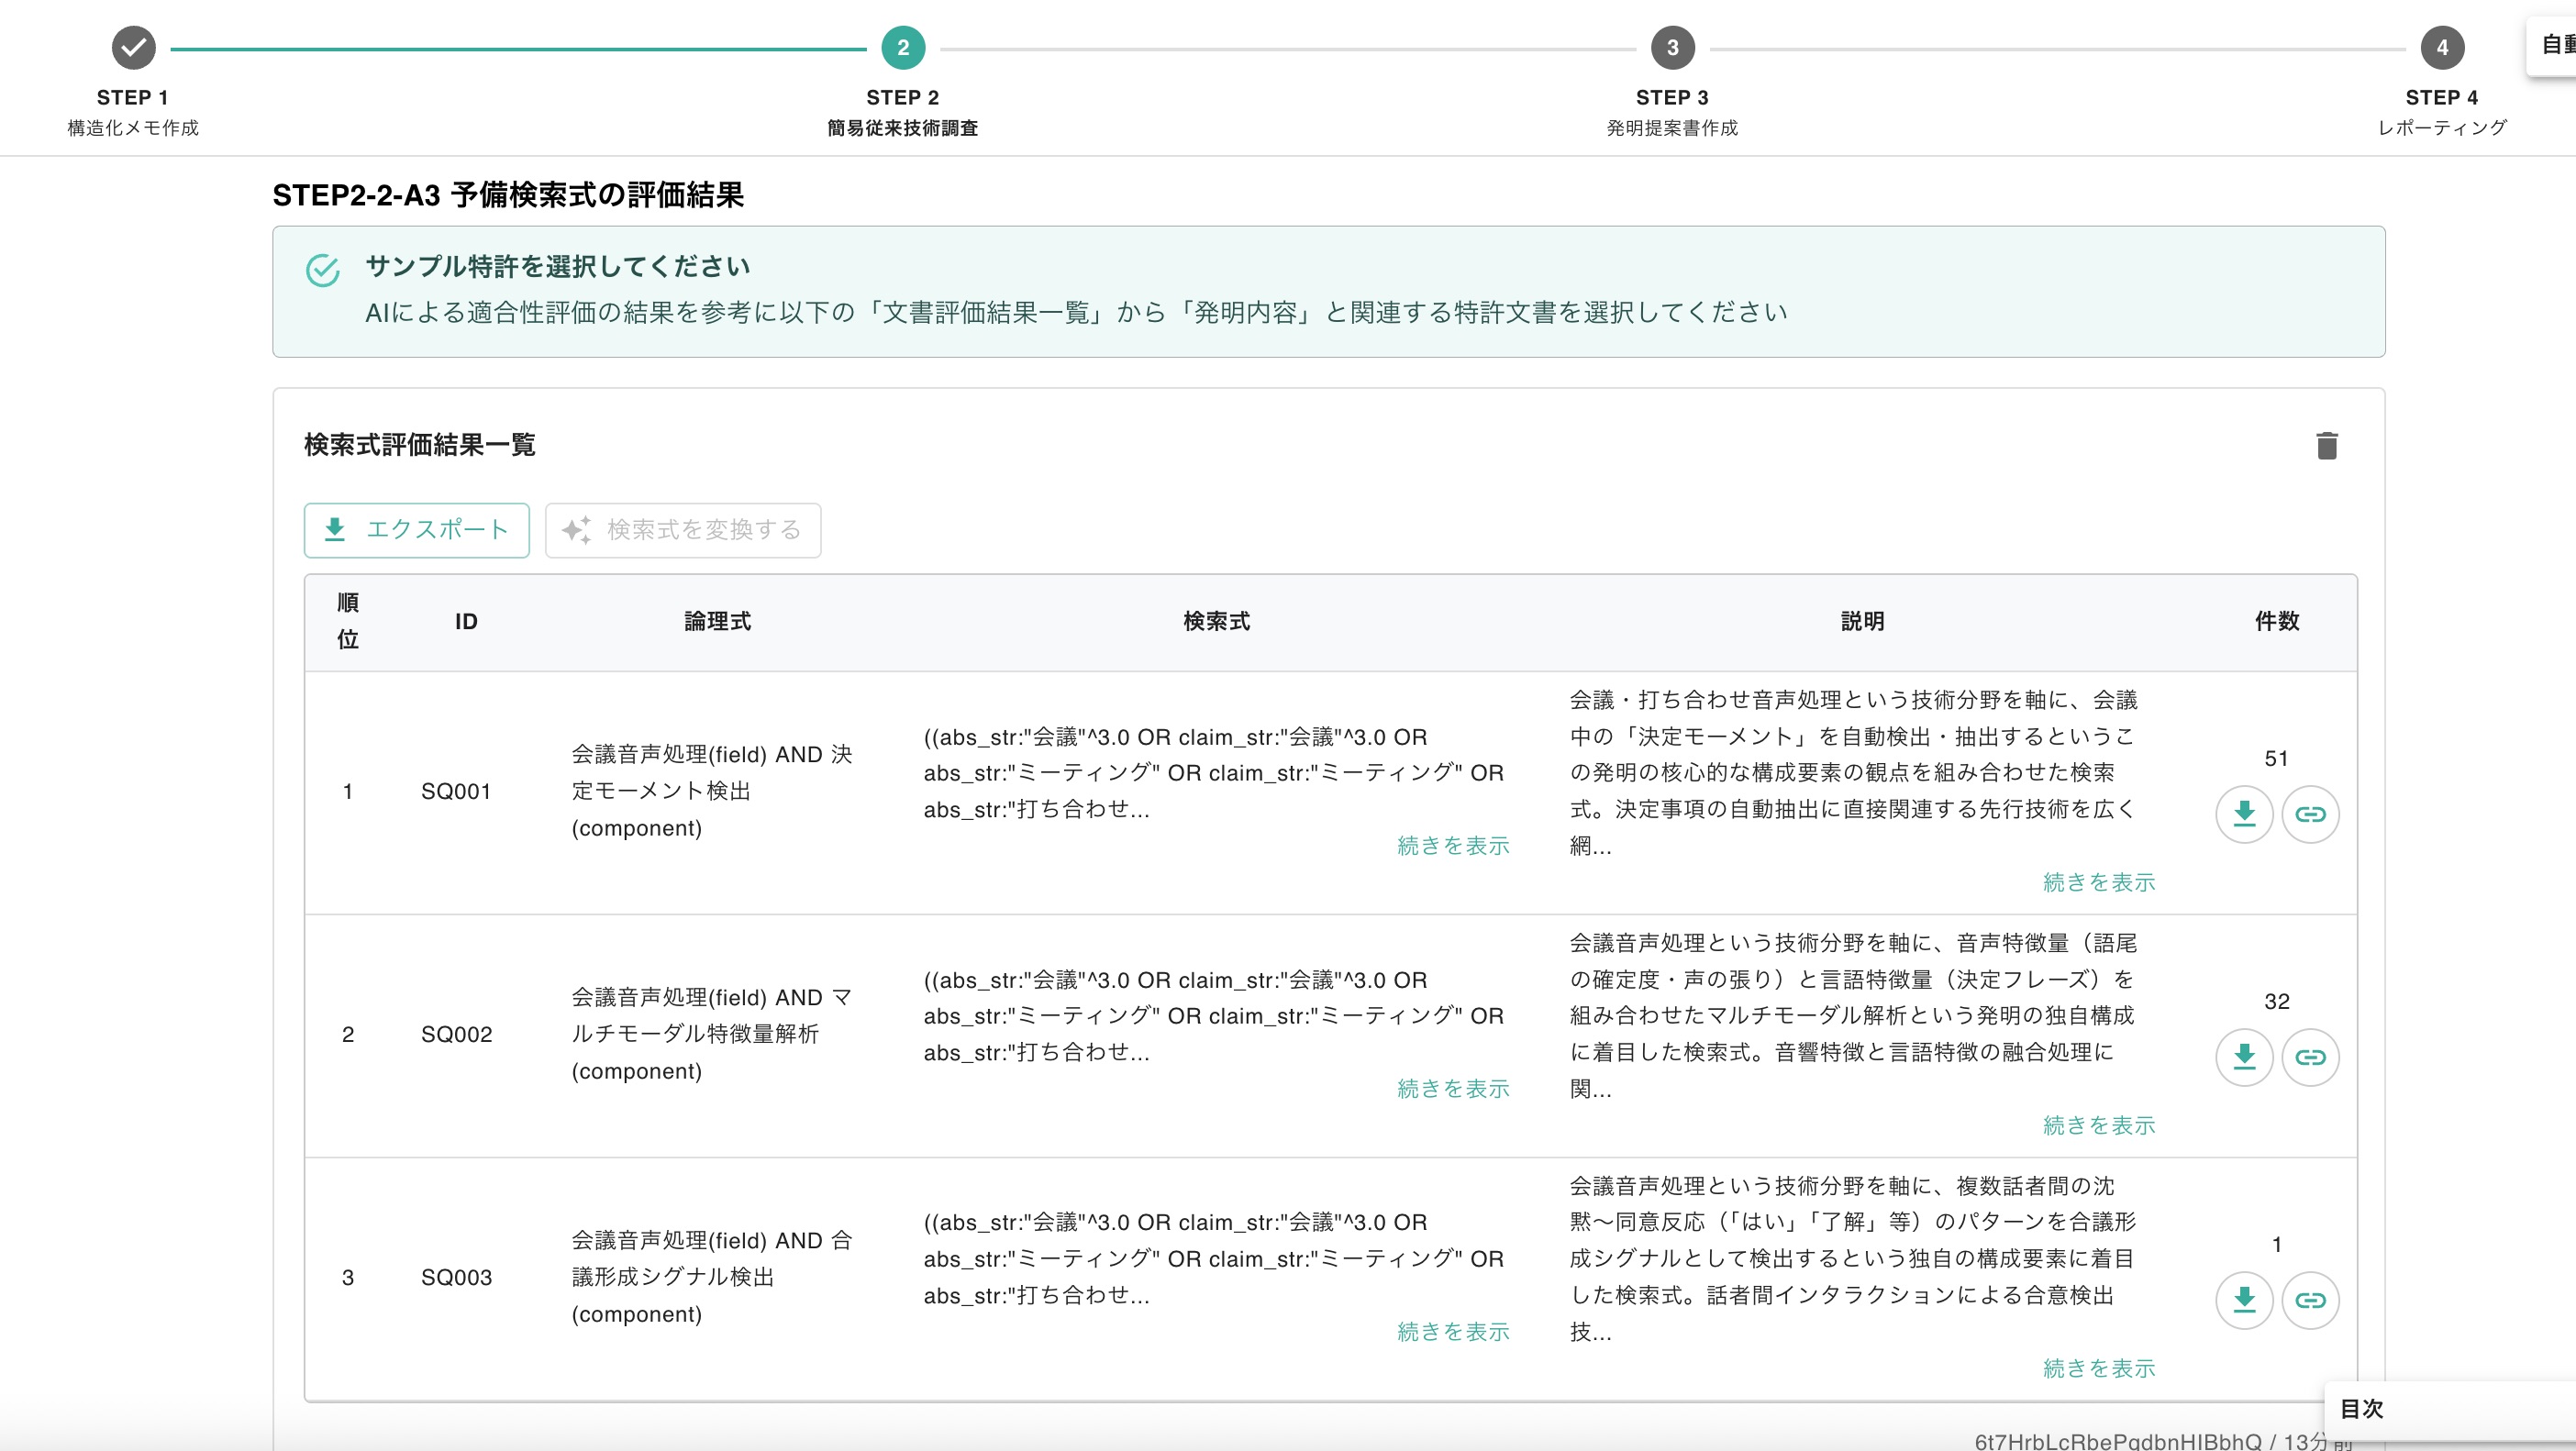2576x1451 pixels.
Task: Select the SQ002 ID cell
Action: 456,1035
